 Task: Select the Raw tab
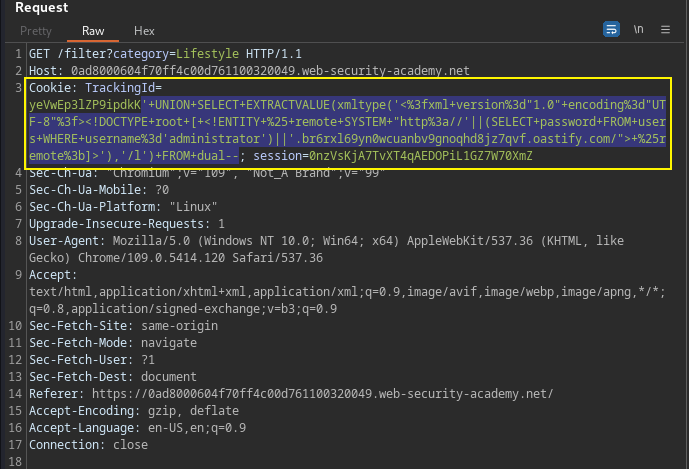pyautogui.click(x=93, y=31)
